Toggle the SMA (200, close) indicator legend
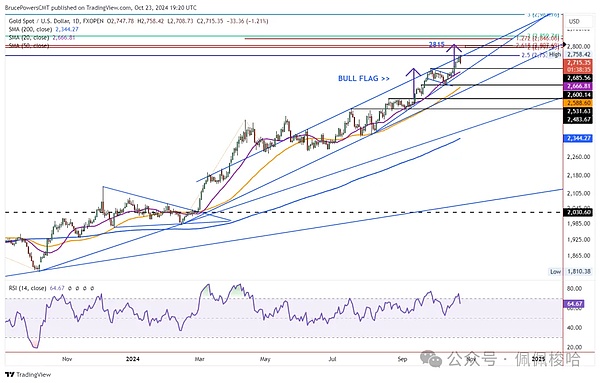The width and height of the screenshot is (600, 383). pos(44,29)
